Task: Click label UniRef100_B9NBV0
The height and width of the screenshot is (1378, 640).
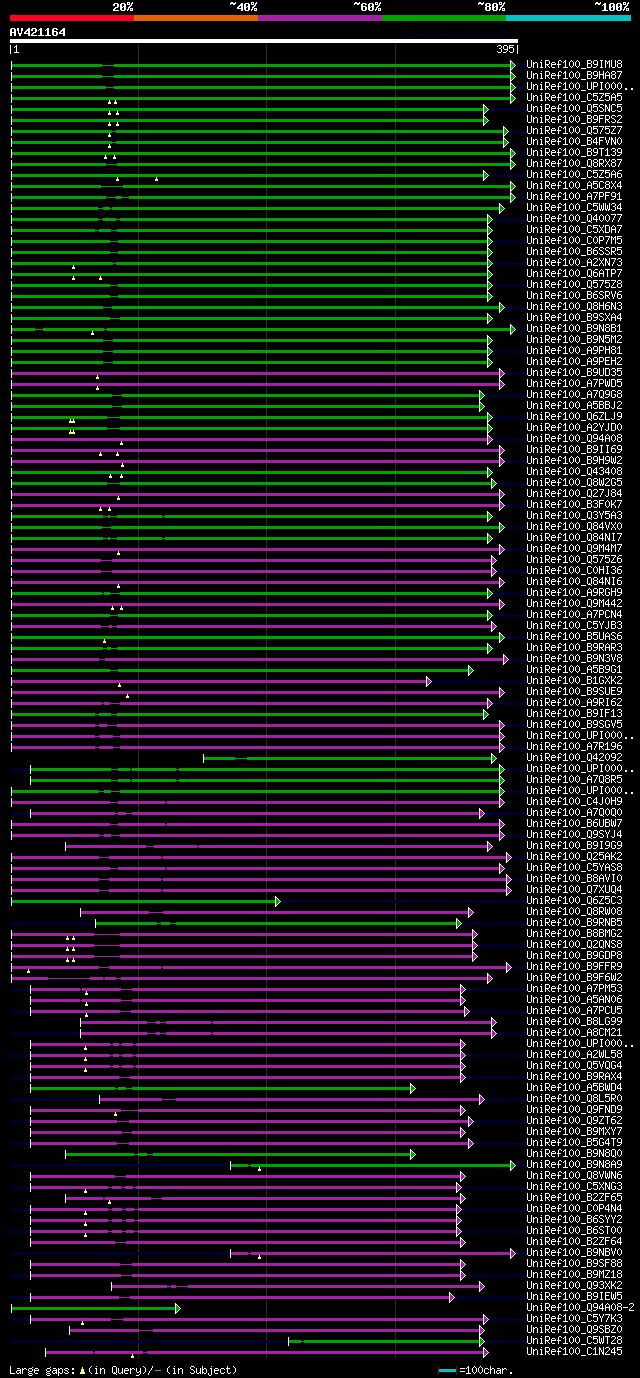Action: (x=574, y=1252)
